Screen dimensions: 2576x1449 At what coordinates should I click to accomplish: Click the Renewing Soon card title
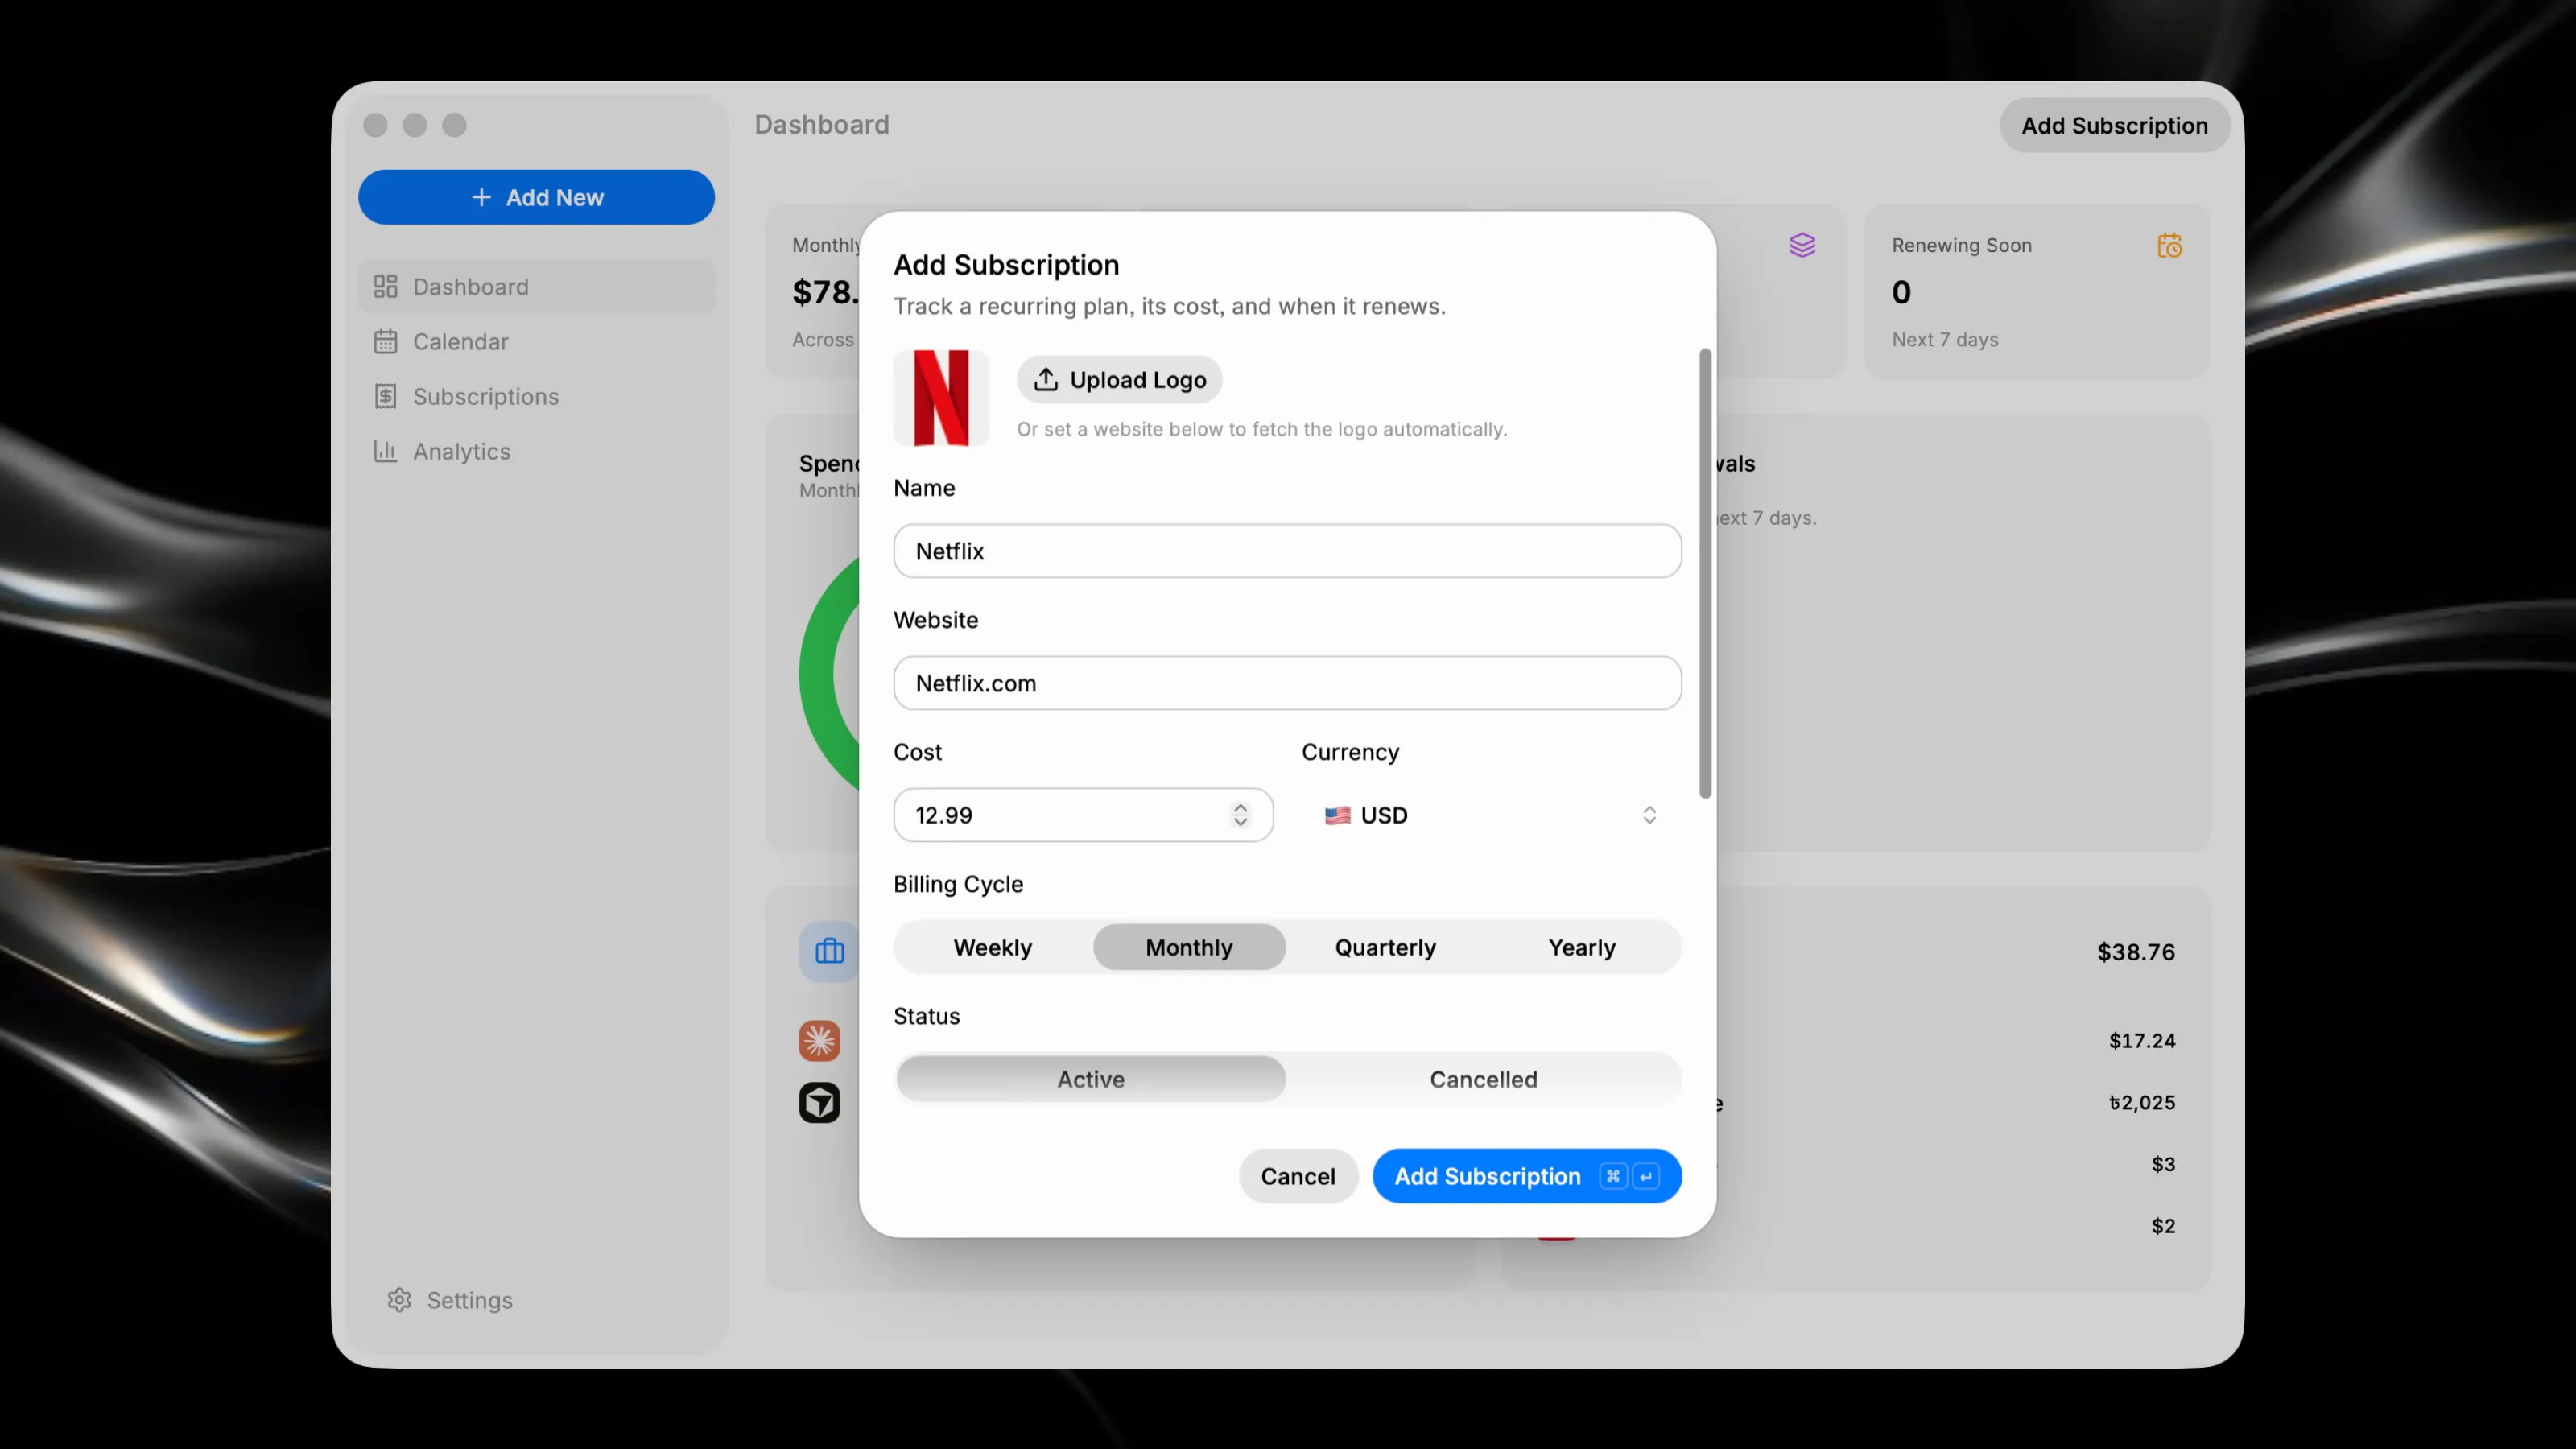1961,245
